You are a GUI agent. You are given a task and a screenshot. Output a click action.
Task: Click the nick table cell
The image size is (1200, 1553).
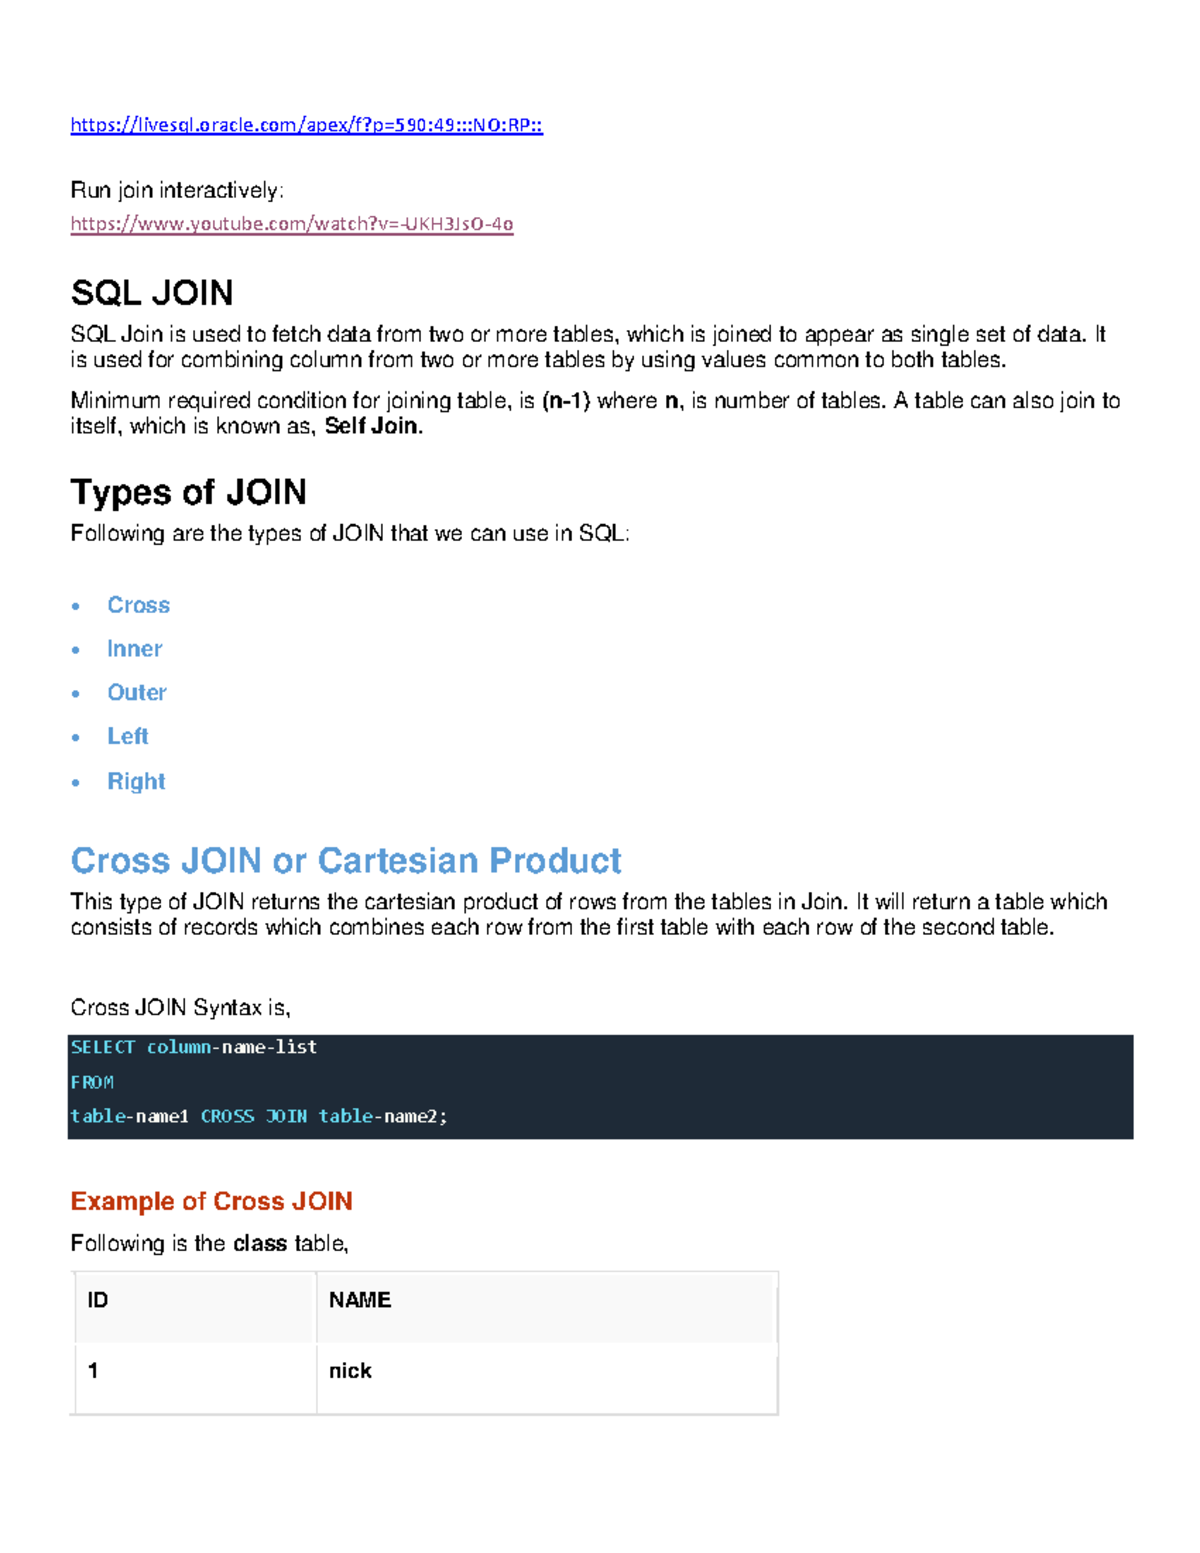point(350,1371)
